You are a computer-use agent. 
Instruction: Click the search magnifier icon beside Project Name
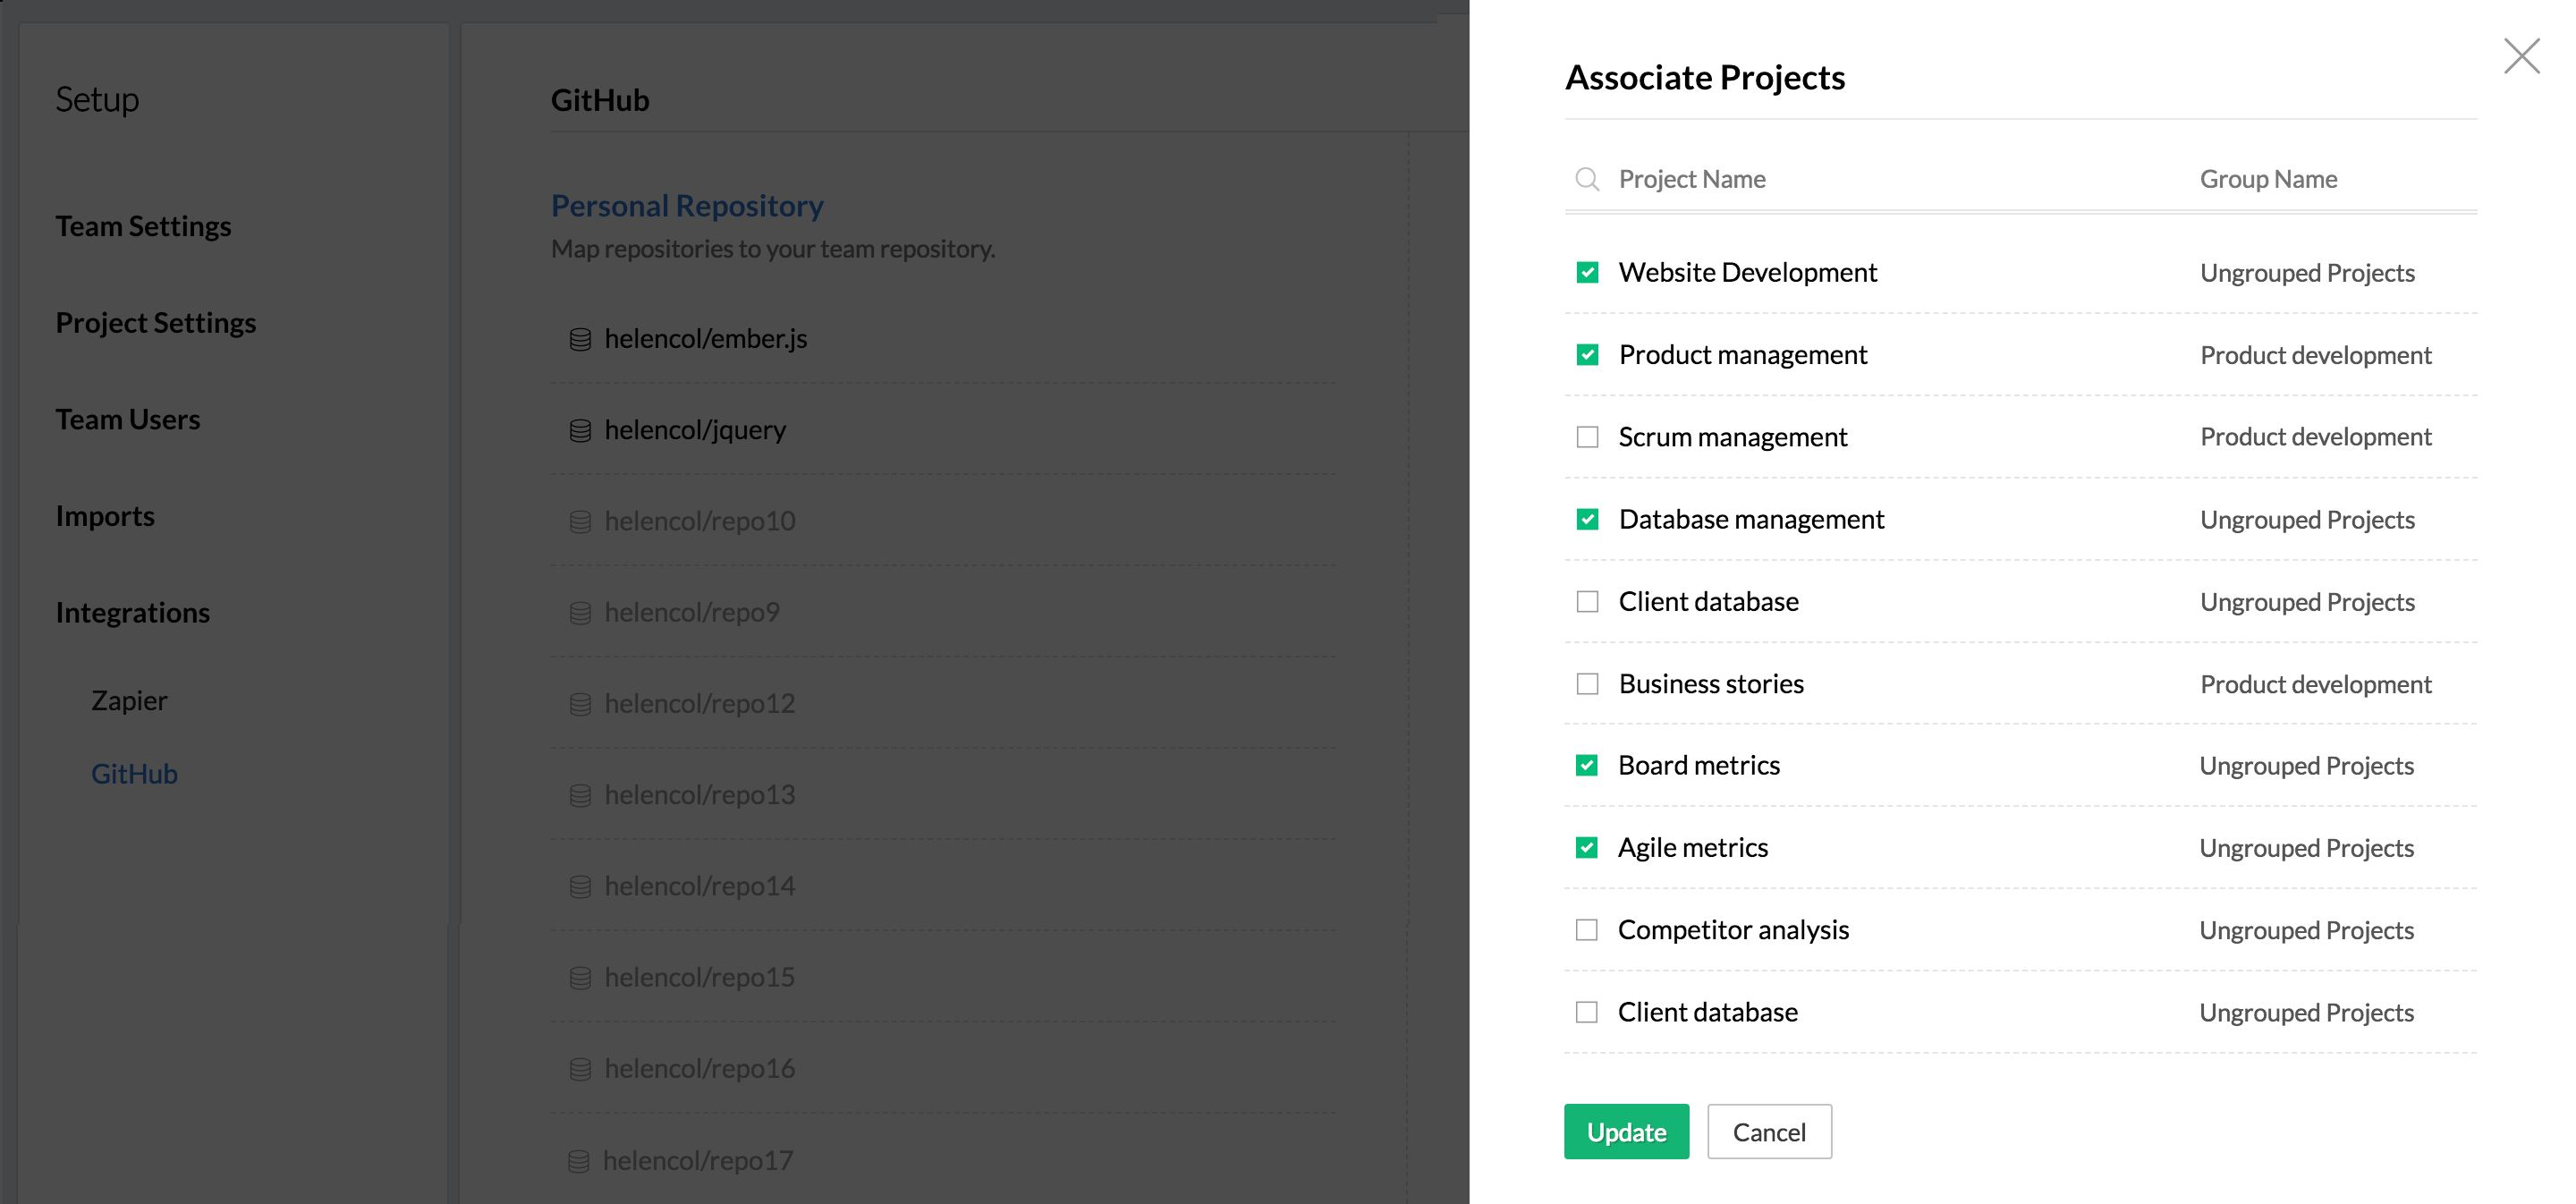coord(1586,179)
